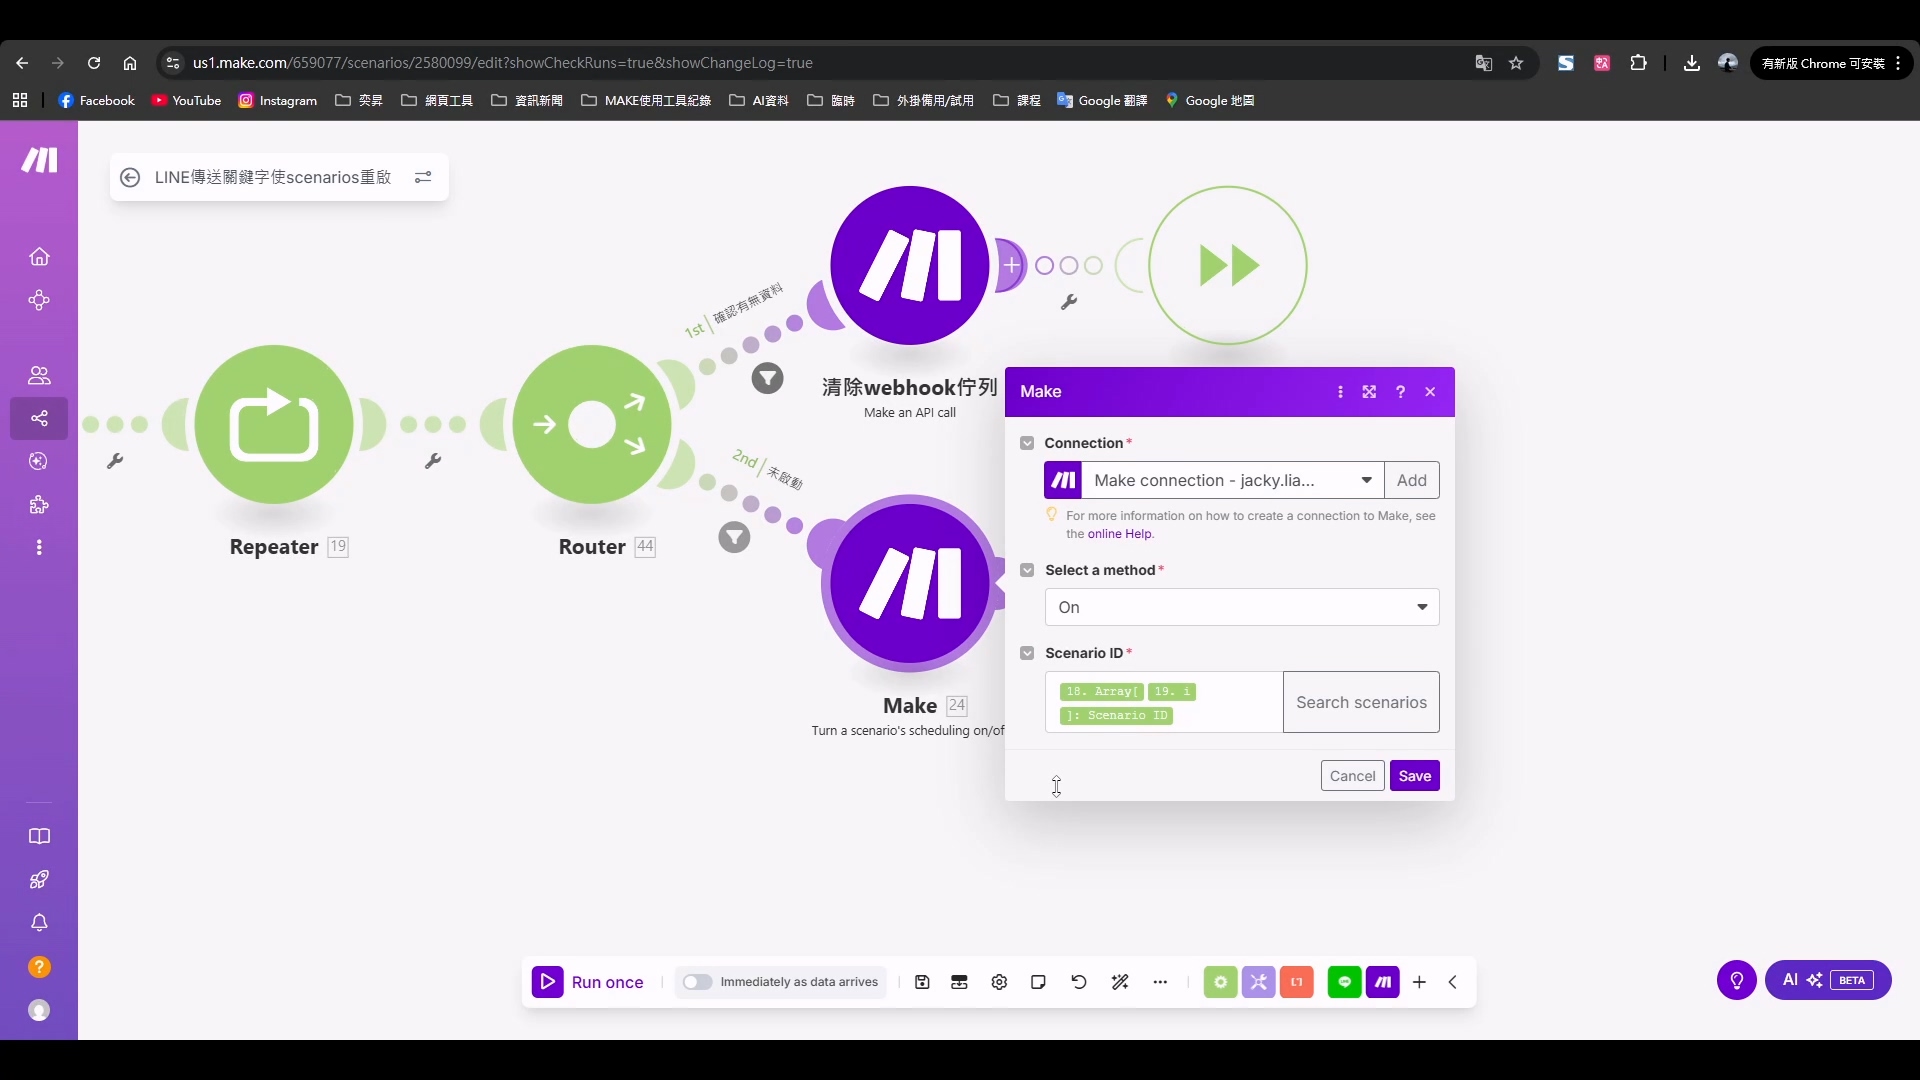This screenshot has width=1920, height=1080.
Task: Click the magic wand auto-align icon
Action: point(1120,982)
